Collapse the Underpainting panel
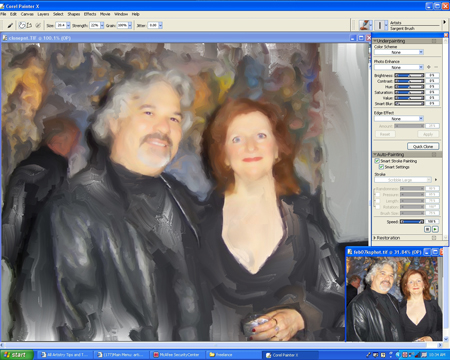The width and height of the screenshot is (450, 360). [x=375, y=41]
